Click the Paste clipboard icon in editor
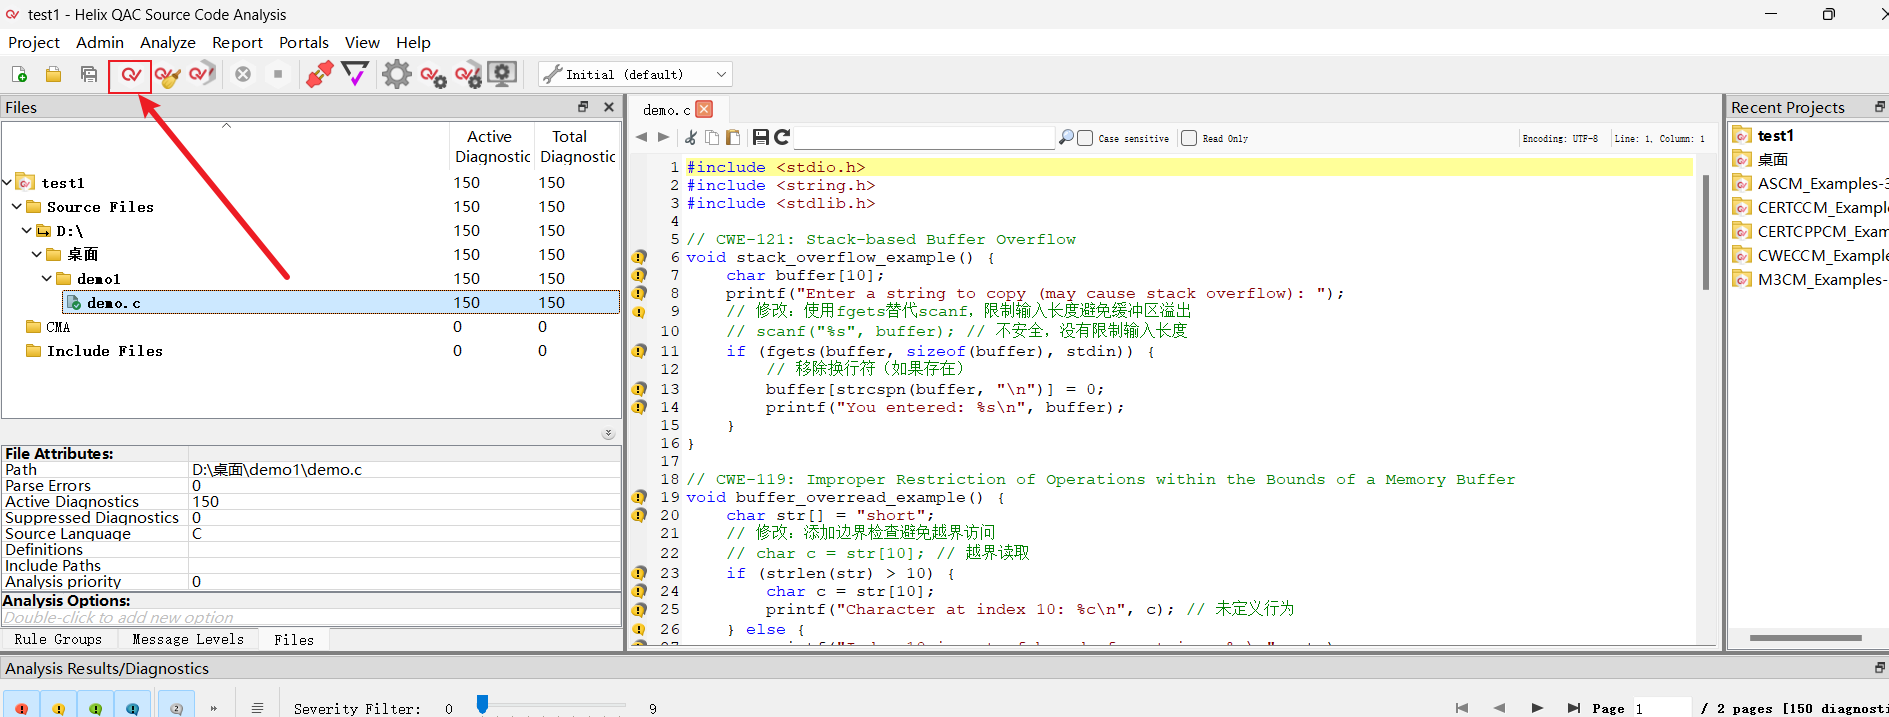 733,138
